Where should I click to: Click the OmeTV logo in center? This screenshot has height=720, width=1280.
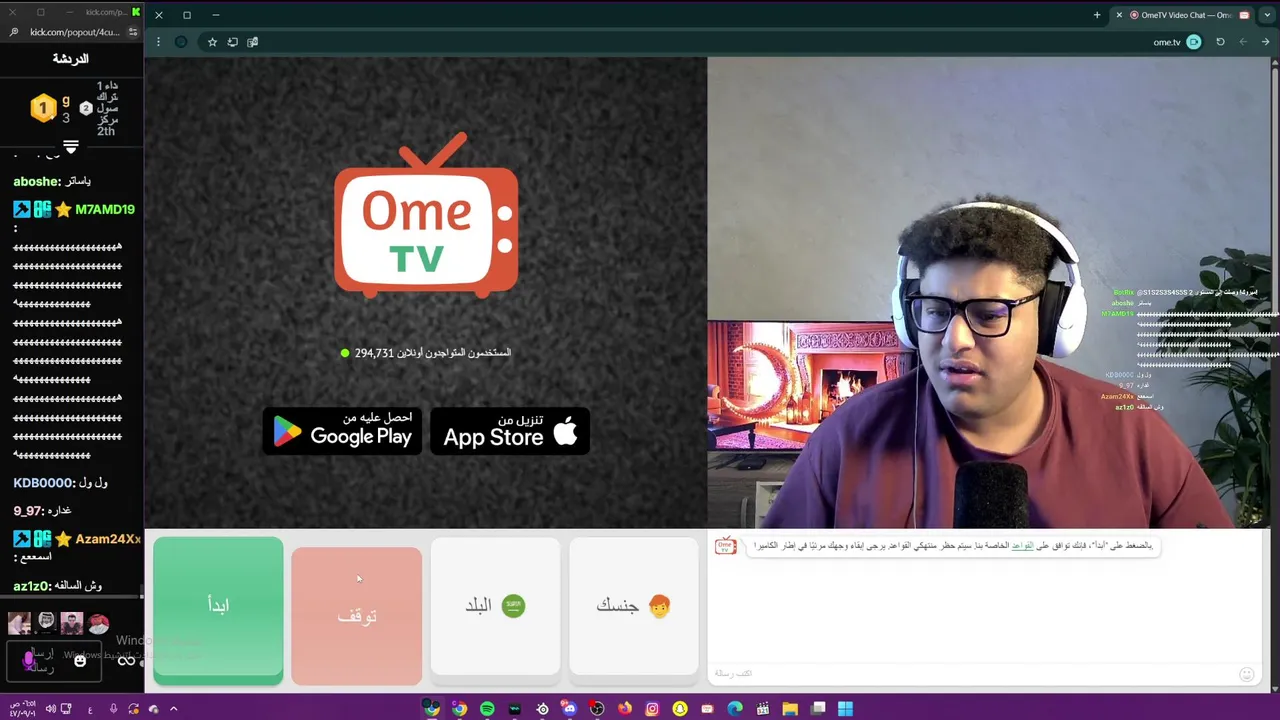coord(426,215)
